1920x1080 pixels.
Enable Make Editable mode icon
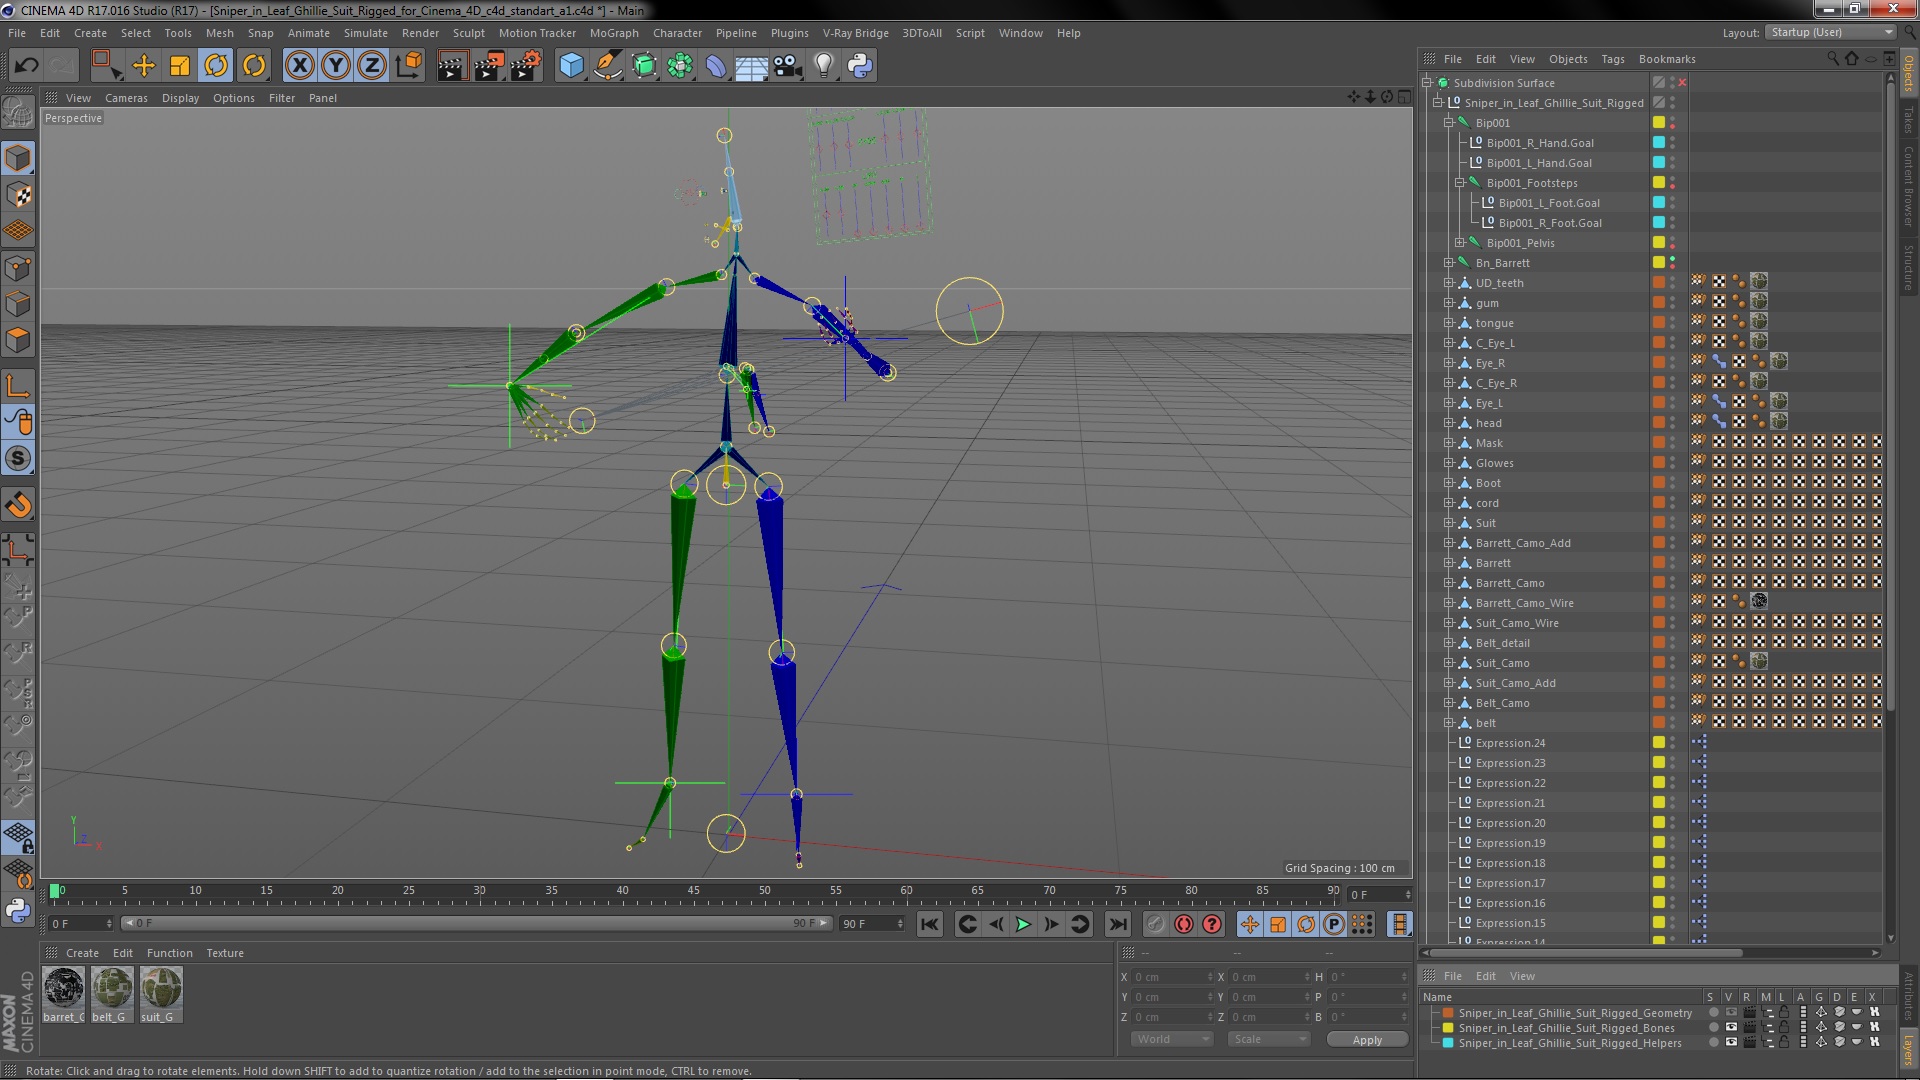tap(18, 113)
